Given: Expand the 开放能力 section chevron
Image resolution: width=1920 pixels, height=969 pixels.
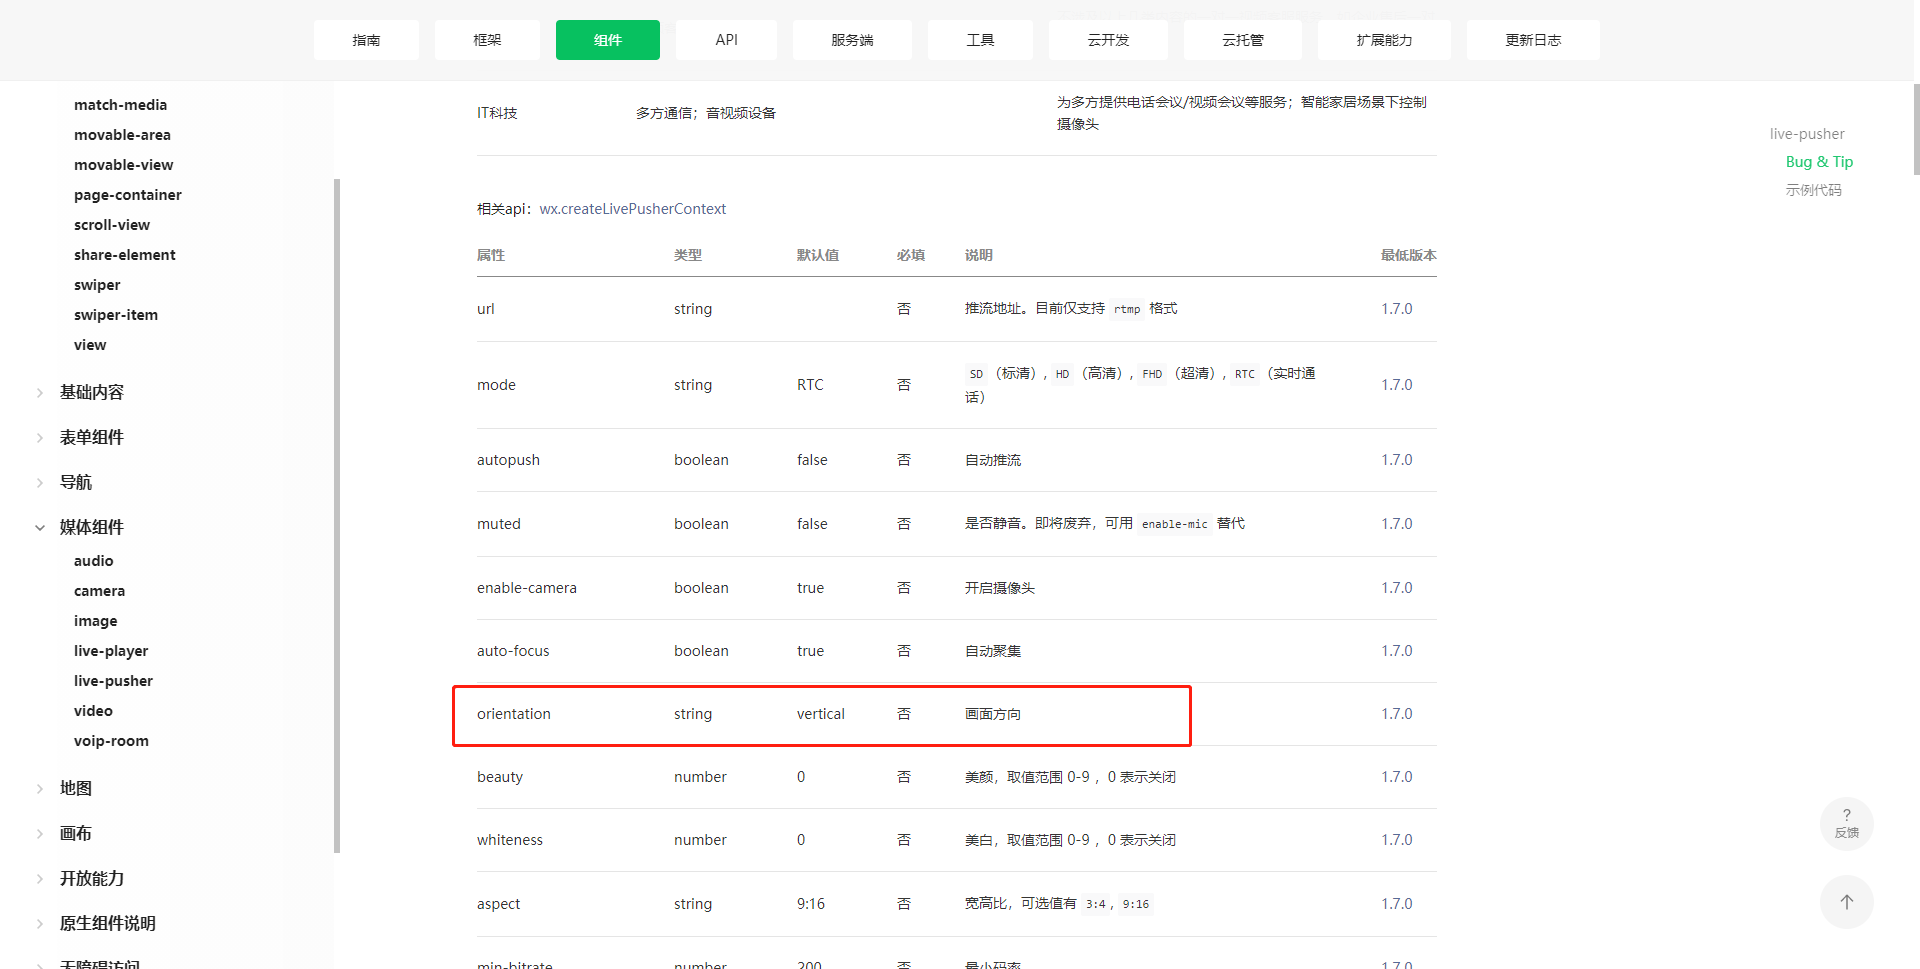Looking at the screenshot, I should [40, 879].
